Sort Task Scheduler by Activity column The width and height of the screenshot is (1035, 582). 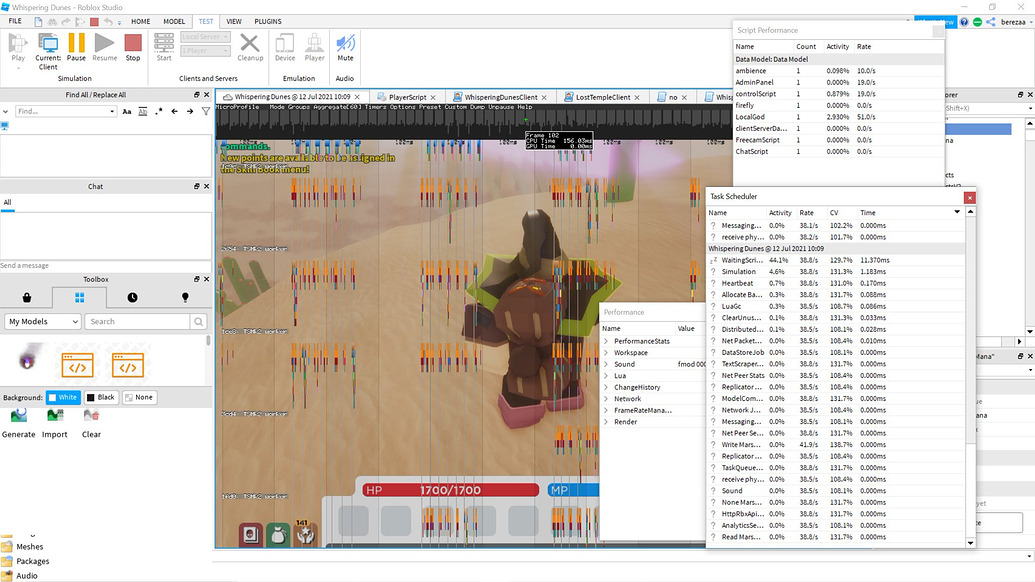pos(780,212)
